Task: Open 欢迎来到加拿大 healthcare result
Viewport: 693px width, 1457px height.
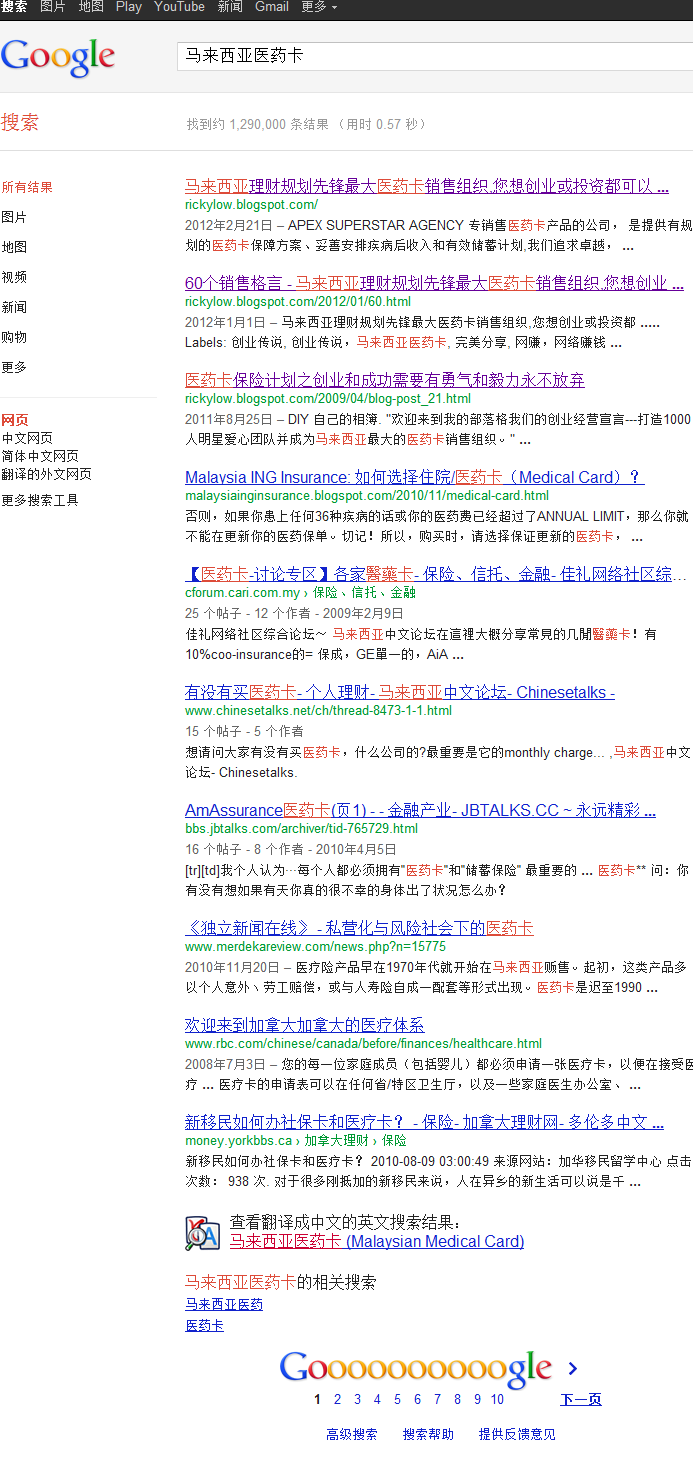Action: [305, 1025]
